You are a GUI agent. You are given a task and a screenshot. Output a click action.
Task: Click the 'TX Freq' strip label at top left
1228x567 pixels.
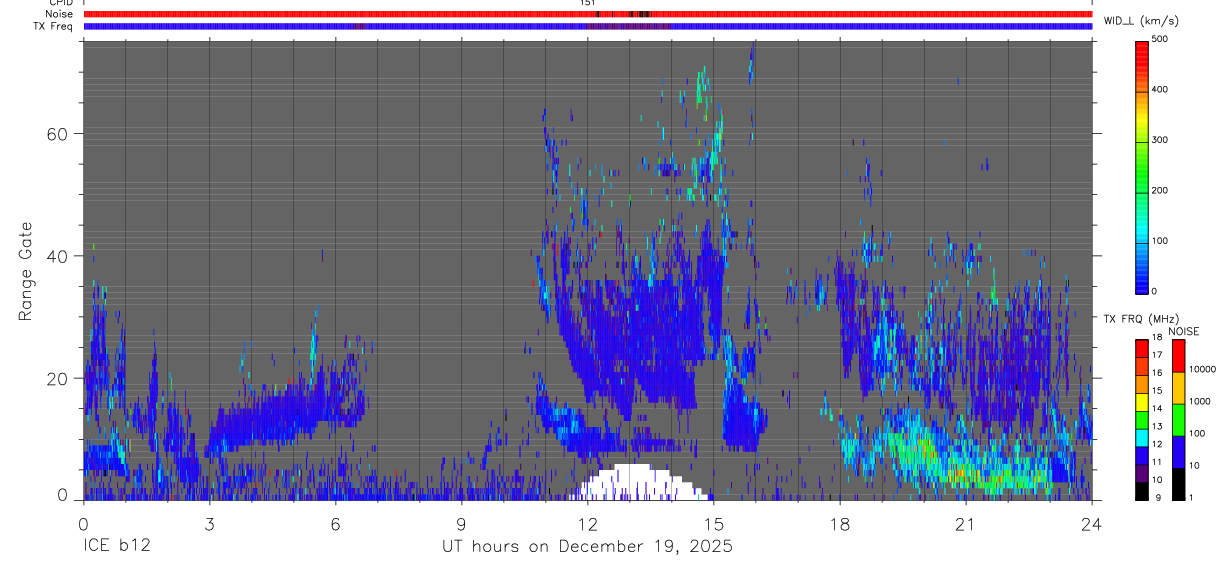(54, 26)
